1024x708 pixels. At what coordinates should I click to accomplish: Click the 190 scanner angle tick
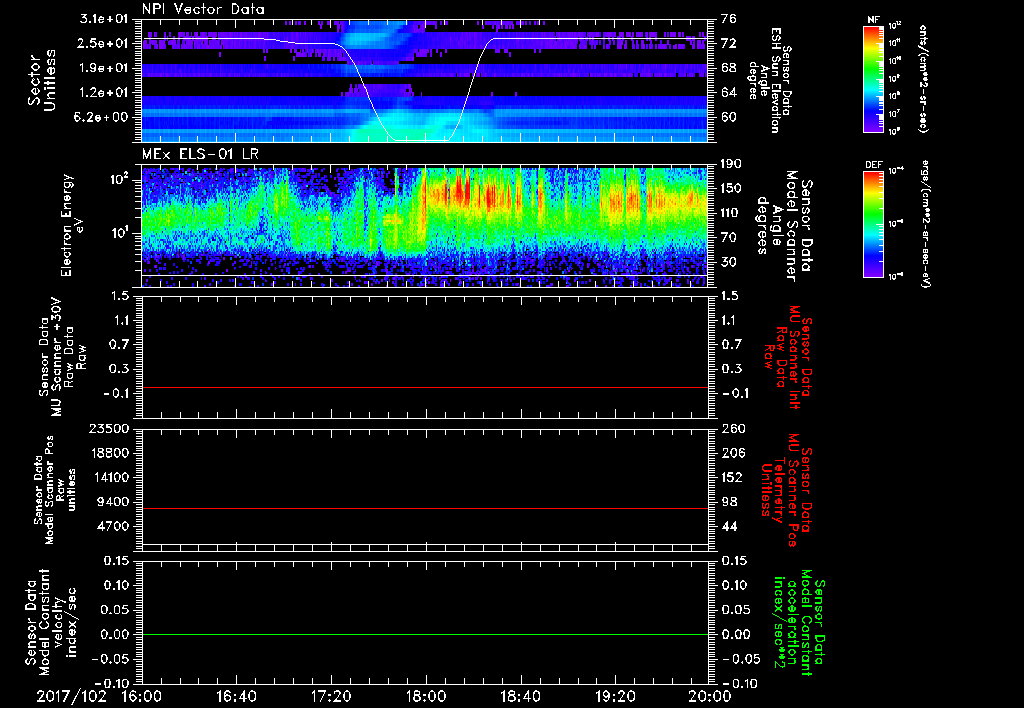tap(732, 164)
